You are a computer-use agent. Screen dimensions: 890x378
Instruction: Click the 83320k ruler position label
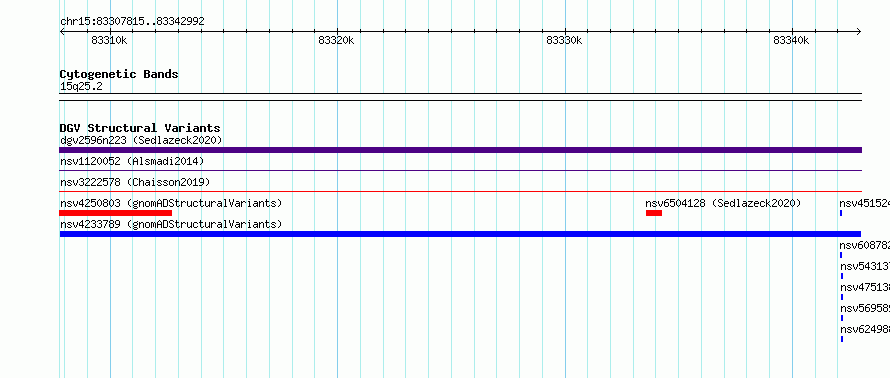tap(336, 40)
